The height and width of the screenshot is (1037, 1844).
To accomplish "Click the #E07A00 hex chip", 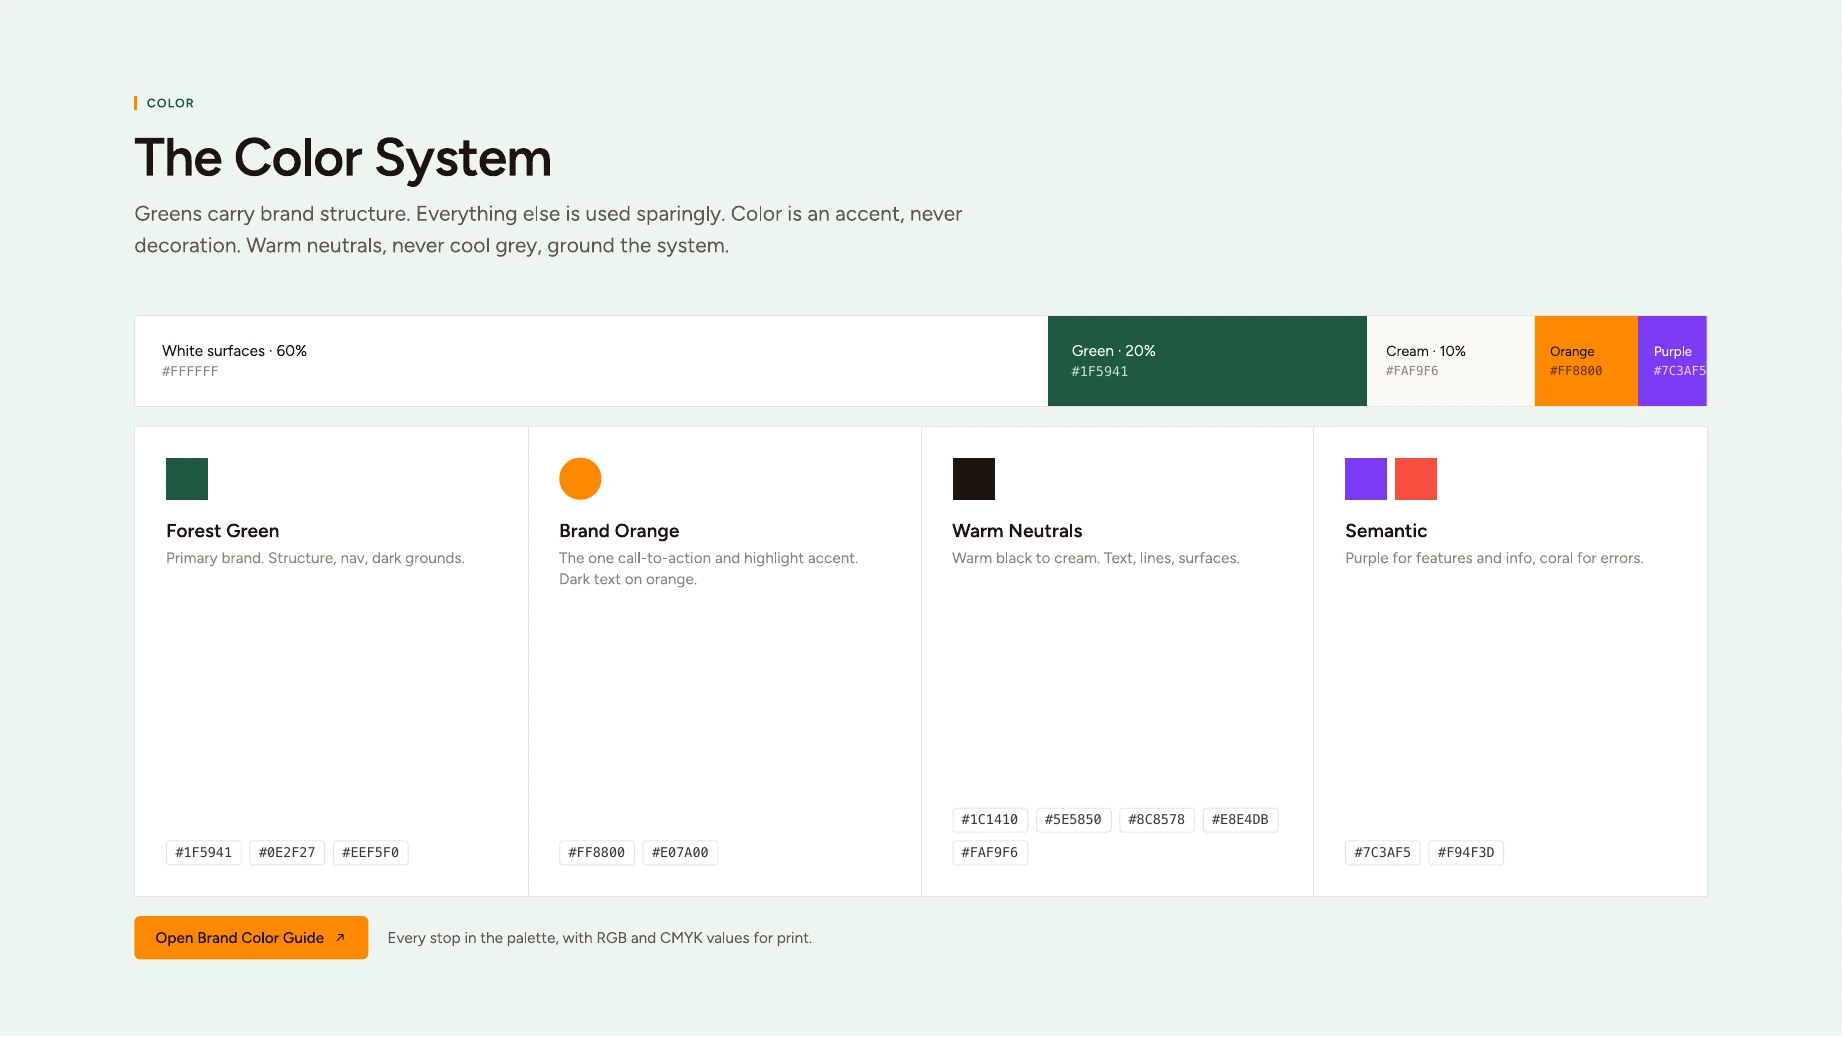I will 680,852.
